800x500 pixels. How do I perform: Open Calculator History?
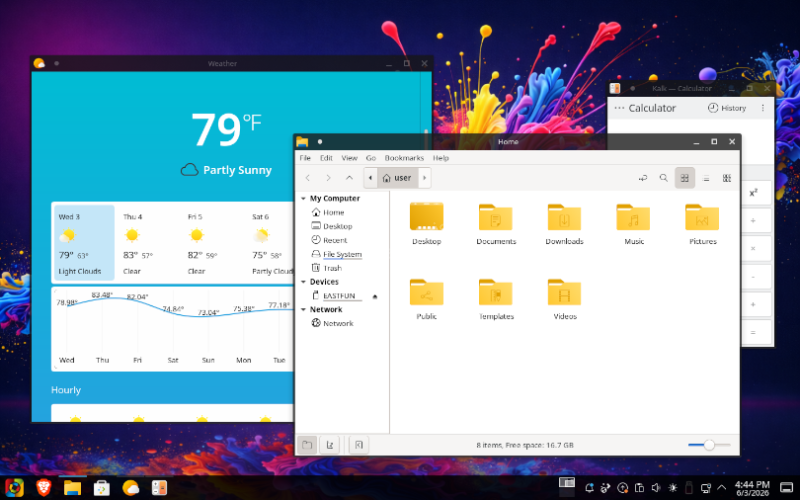(727, 108)
